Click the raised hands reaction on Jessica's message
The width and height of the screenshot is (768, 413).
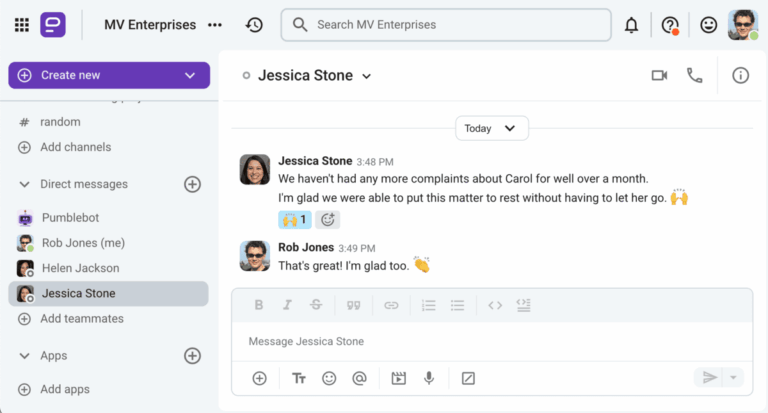pyautogui.click(x=295, y=220)
